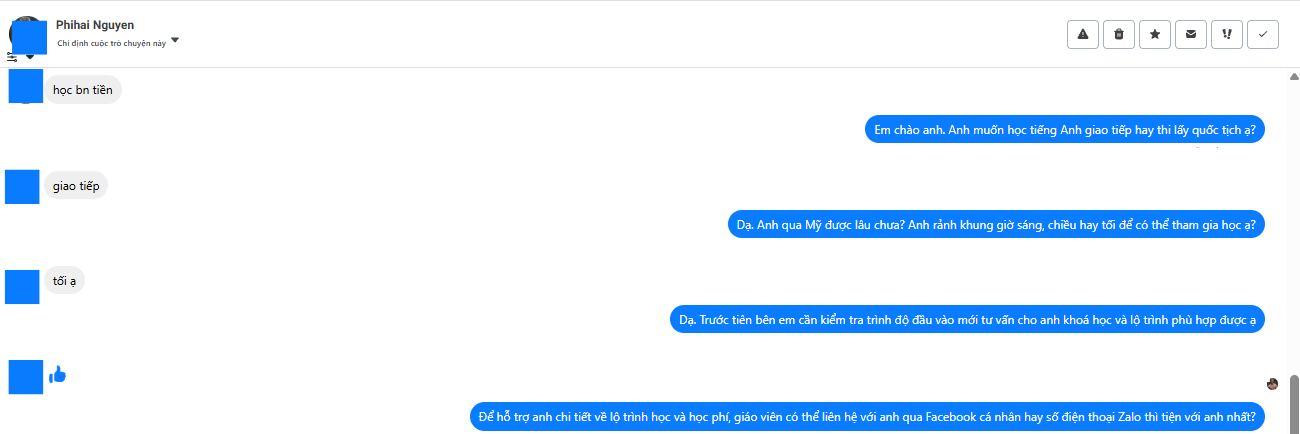This screenshot has width=1300, height=434.
Task: Expand the 'Chỉ định cuộc trò chuyện này' dropdown
Action: 175,41
